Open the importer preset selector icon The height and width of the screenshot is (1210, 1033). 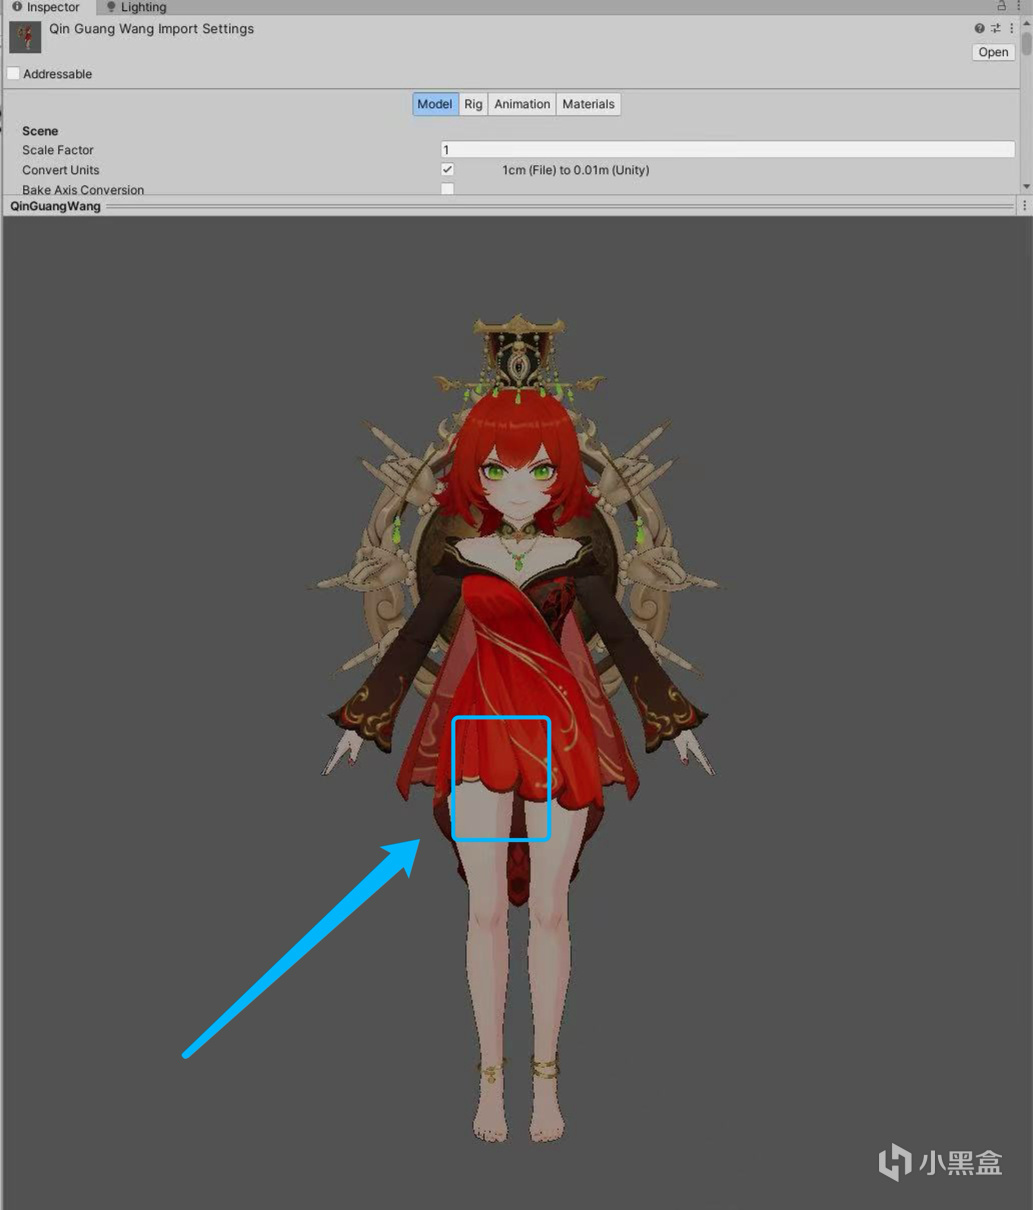tap(995, 29)
